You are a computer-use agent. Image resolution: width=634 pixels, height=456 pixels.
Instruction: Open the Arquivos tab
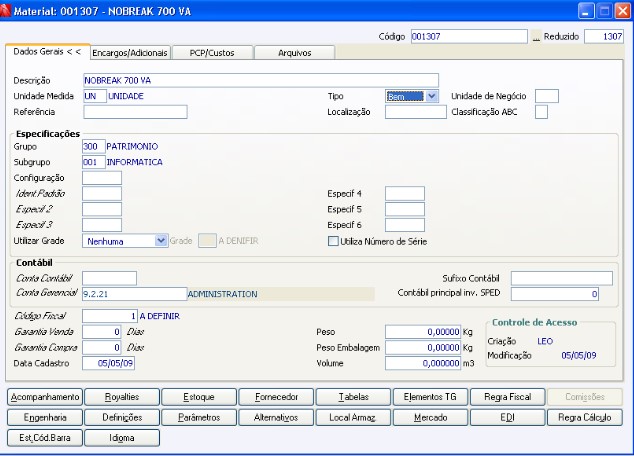(x=295, y=53)
